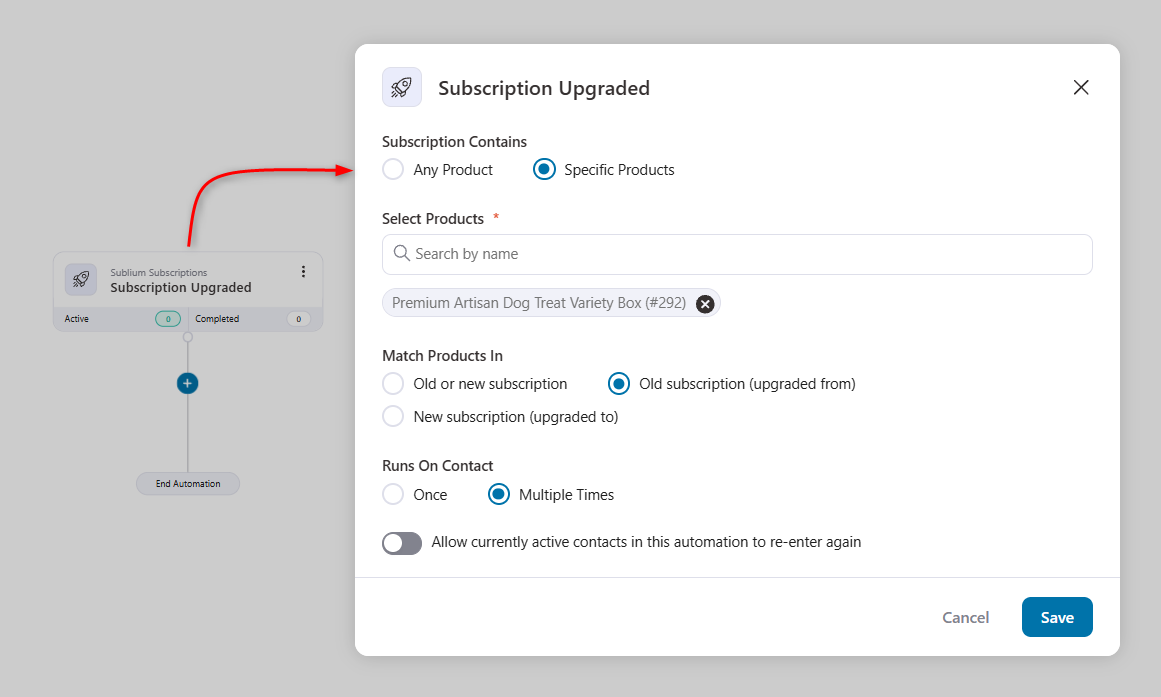Click the Completed count badge on node

pyautogui.click(x=298, y=319)
